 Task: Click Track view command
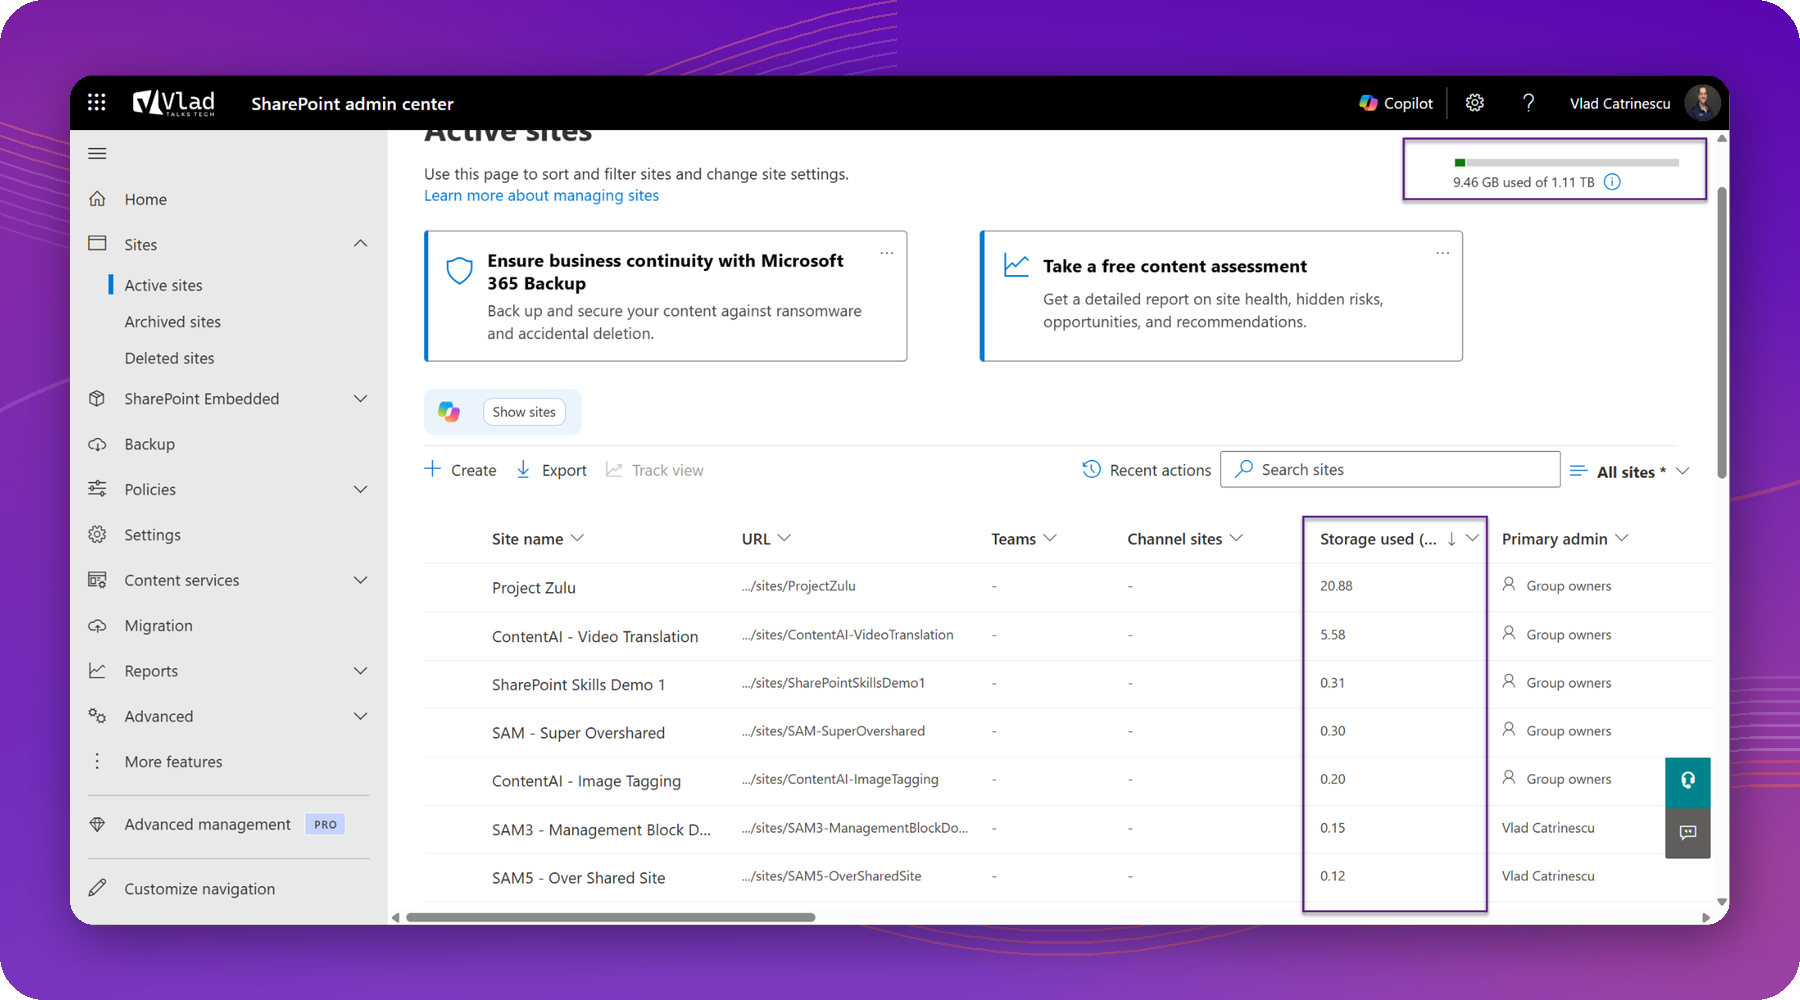pos(654,470)
